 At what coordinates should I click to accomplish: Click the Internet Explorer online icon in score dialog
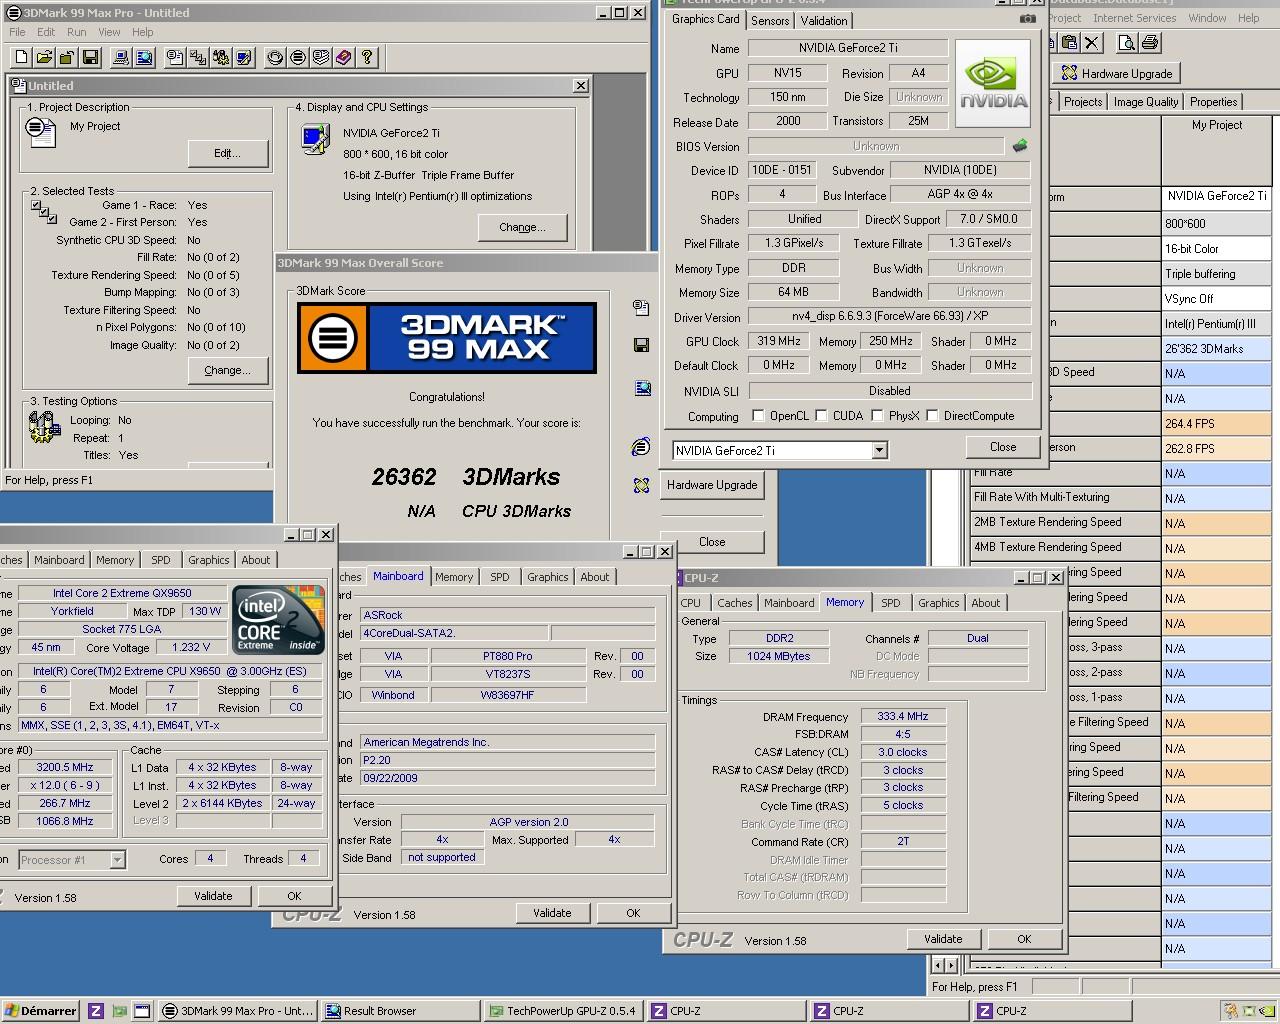click(x=641, y=446)
